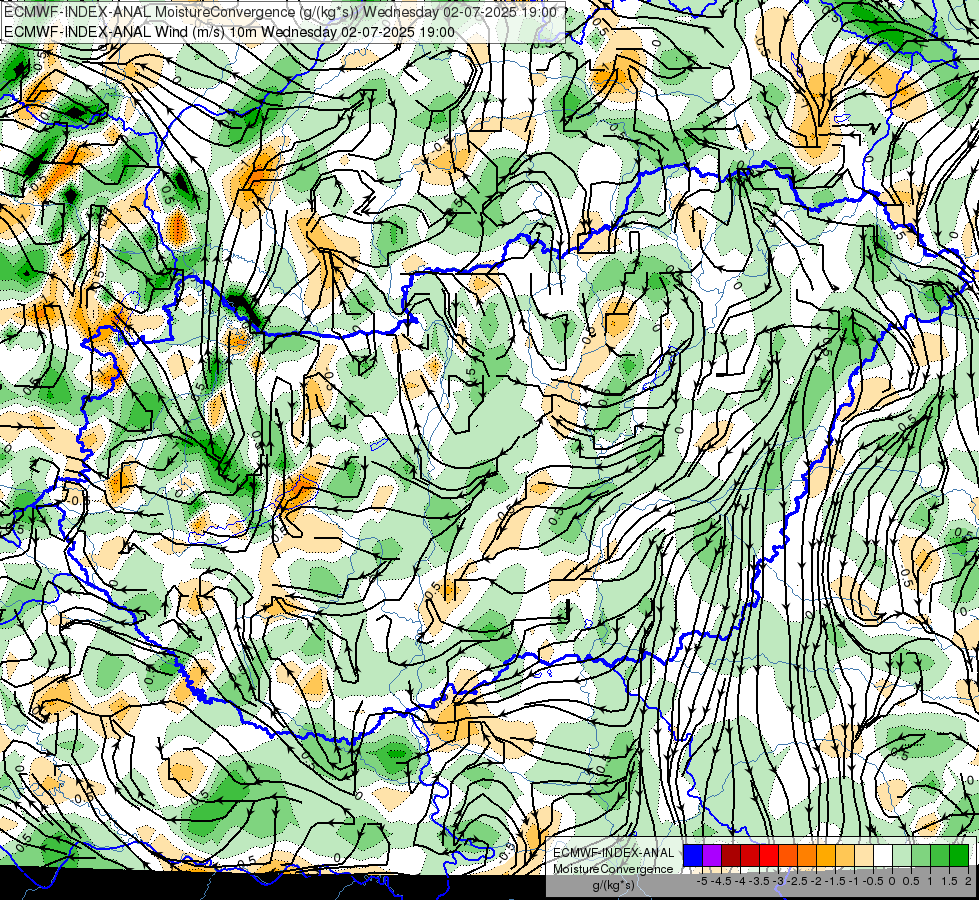Image resolution: width=979 pixels, height=900 pixels.
Task: Click the -1.5 tick label on the legend scale
Action: click(835, 881)
